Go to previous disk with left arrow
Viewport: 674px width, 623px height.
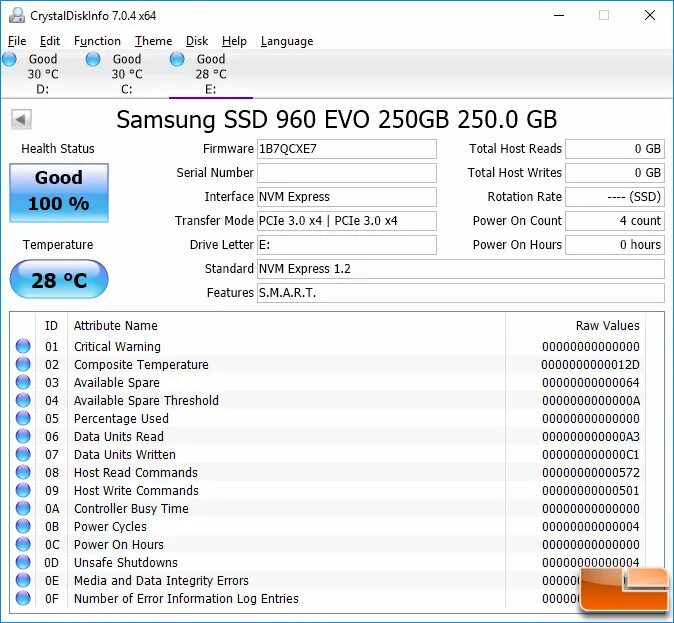click(x=21, y=119)
